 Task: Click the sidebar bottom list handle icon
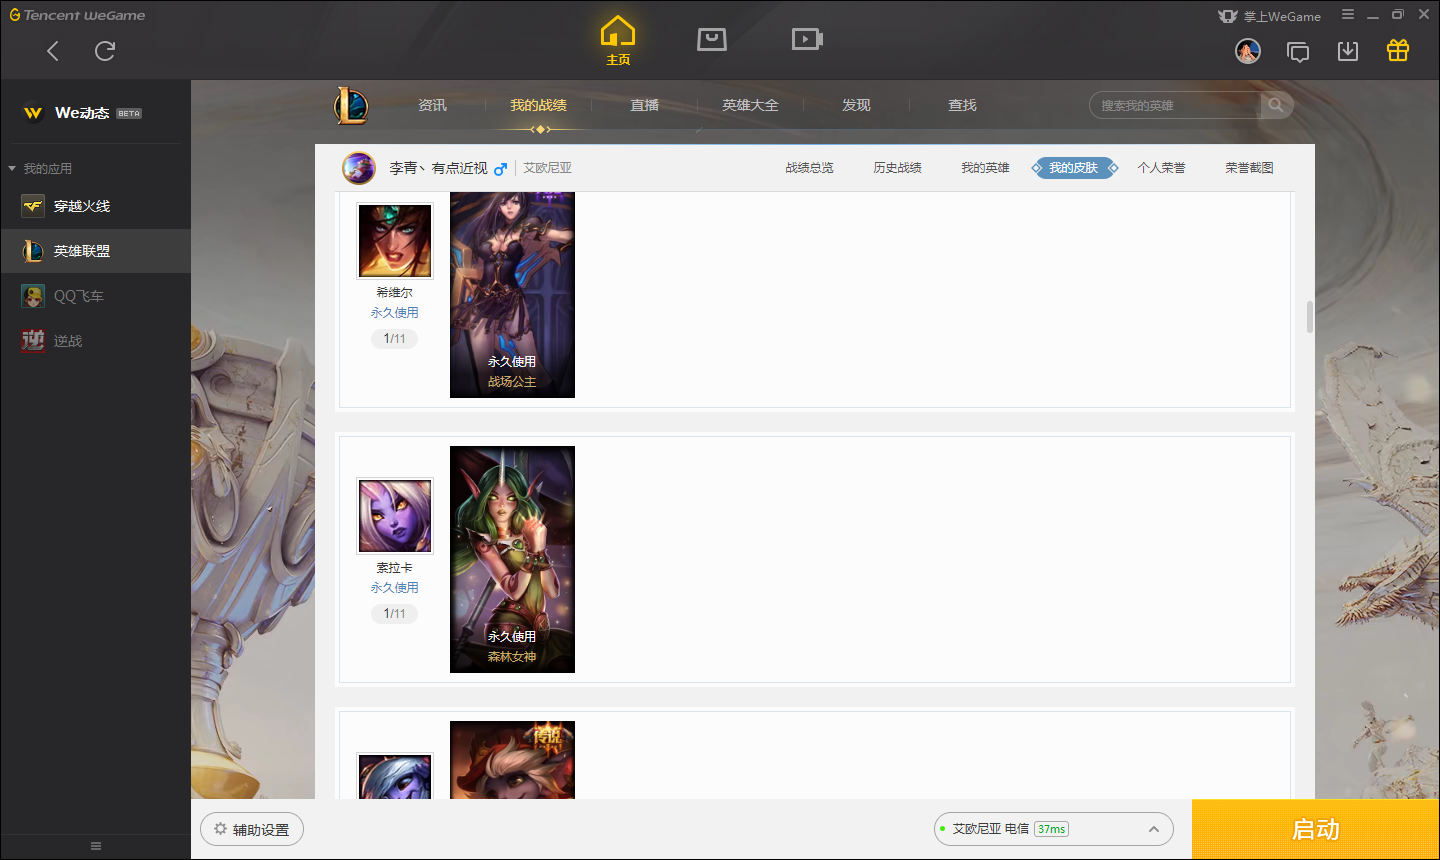(96, 846)
